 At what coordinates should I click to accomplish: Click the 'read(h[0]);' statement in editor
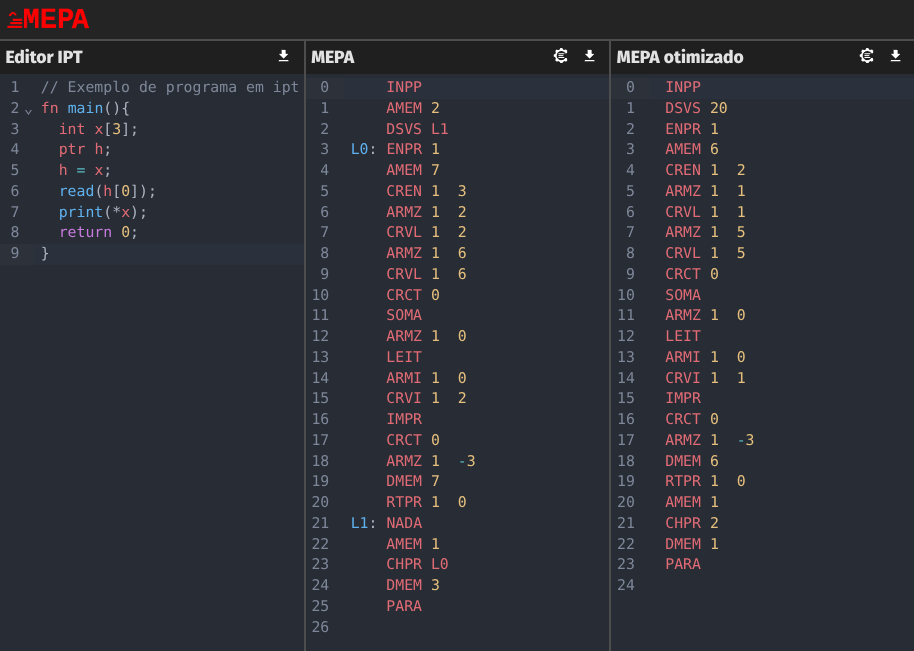coord(107,191)
